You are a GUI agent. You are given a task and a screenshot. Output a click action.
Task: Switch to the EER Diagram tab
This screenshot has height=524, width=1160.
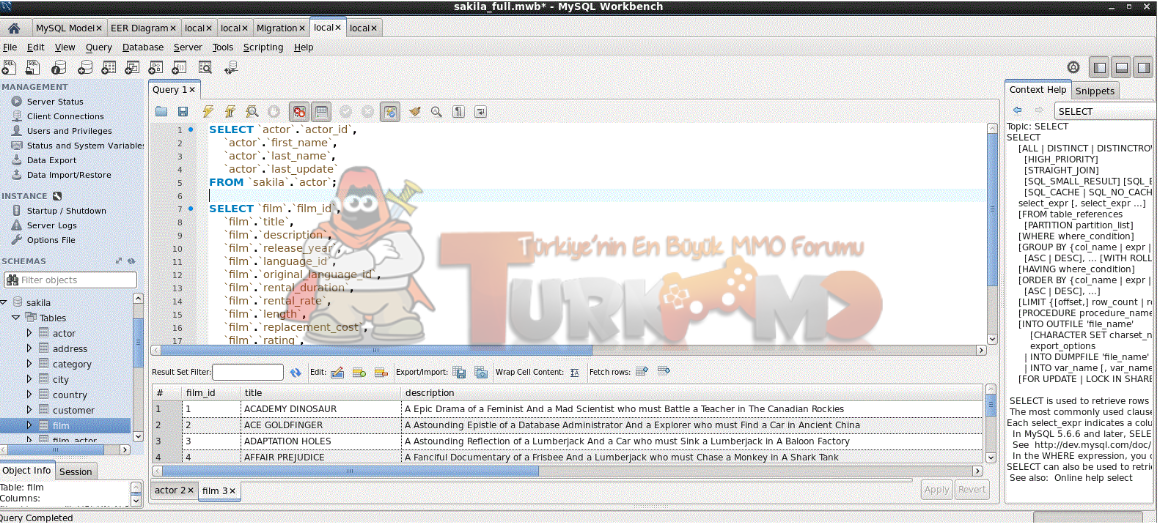coord(144,28)
